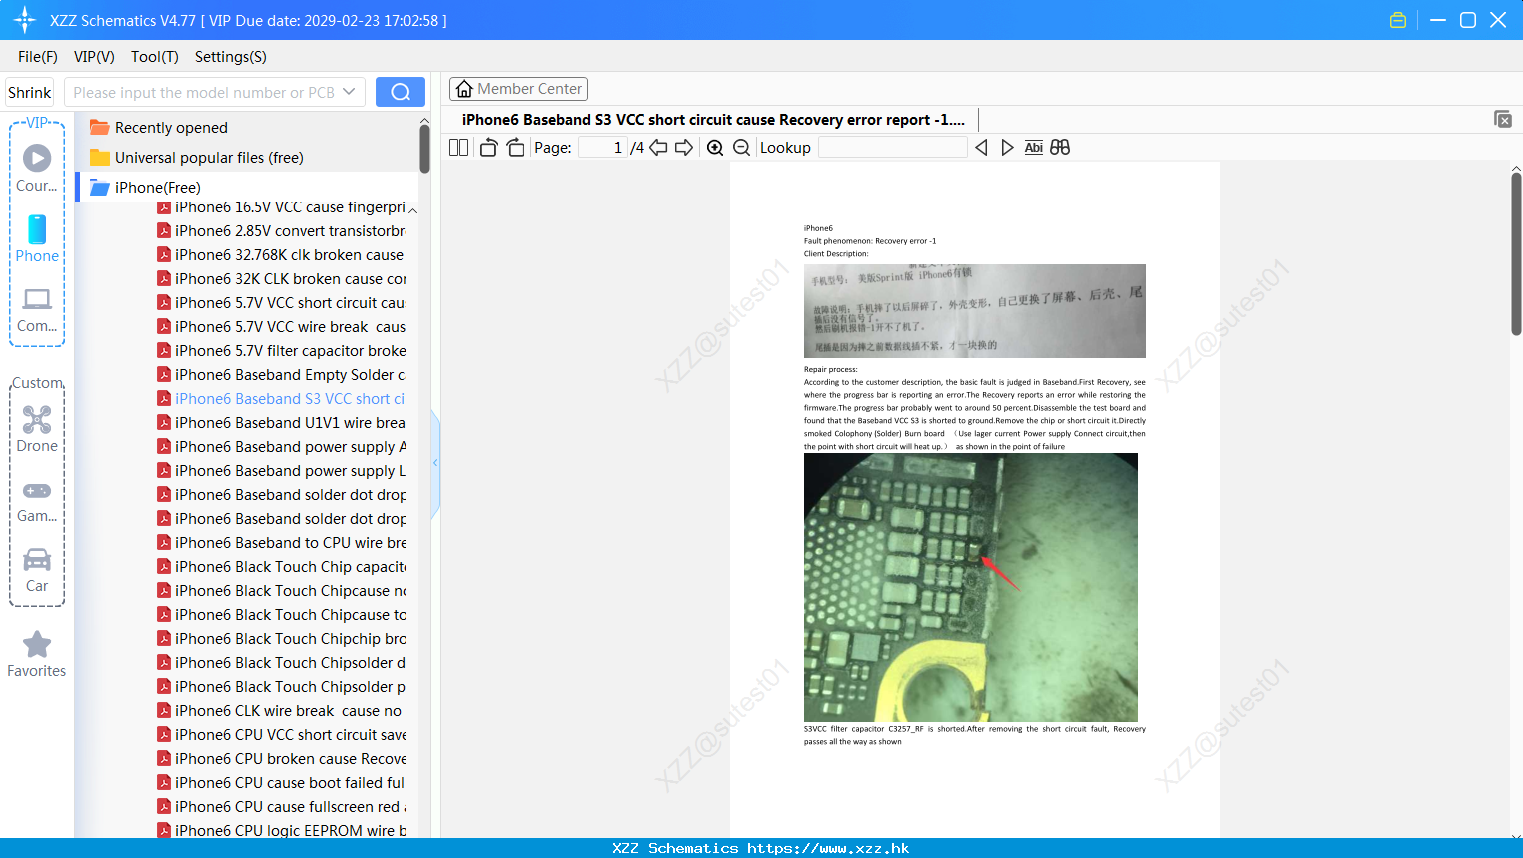This screenshot has height=858, width=1523.
Task: Find previous lookup match triangle
Action: [981, 148]
